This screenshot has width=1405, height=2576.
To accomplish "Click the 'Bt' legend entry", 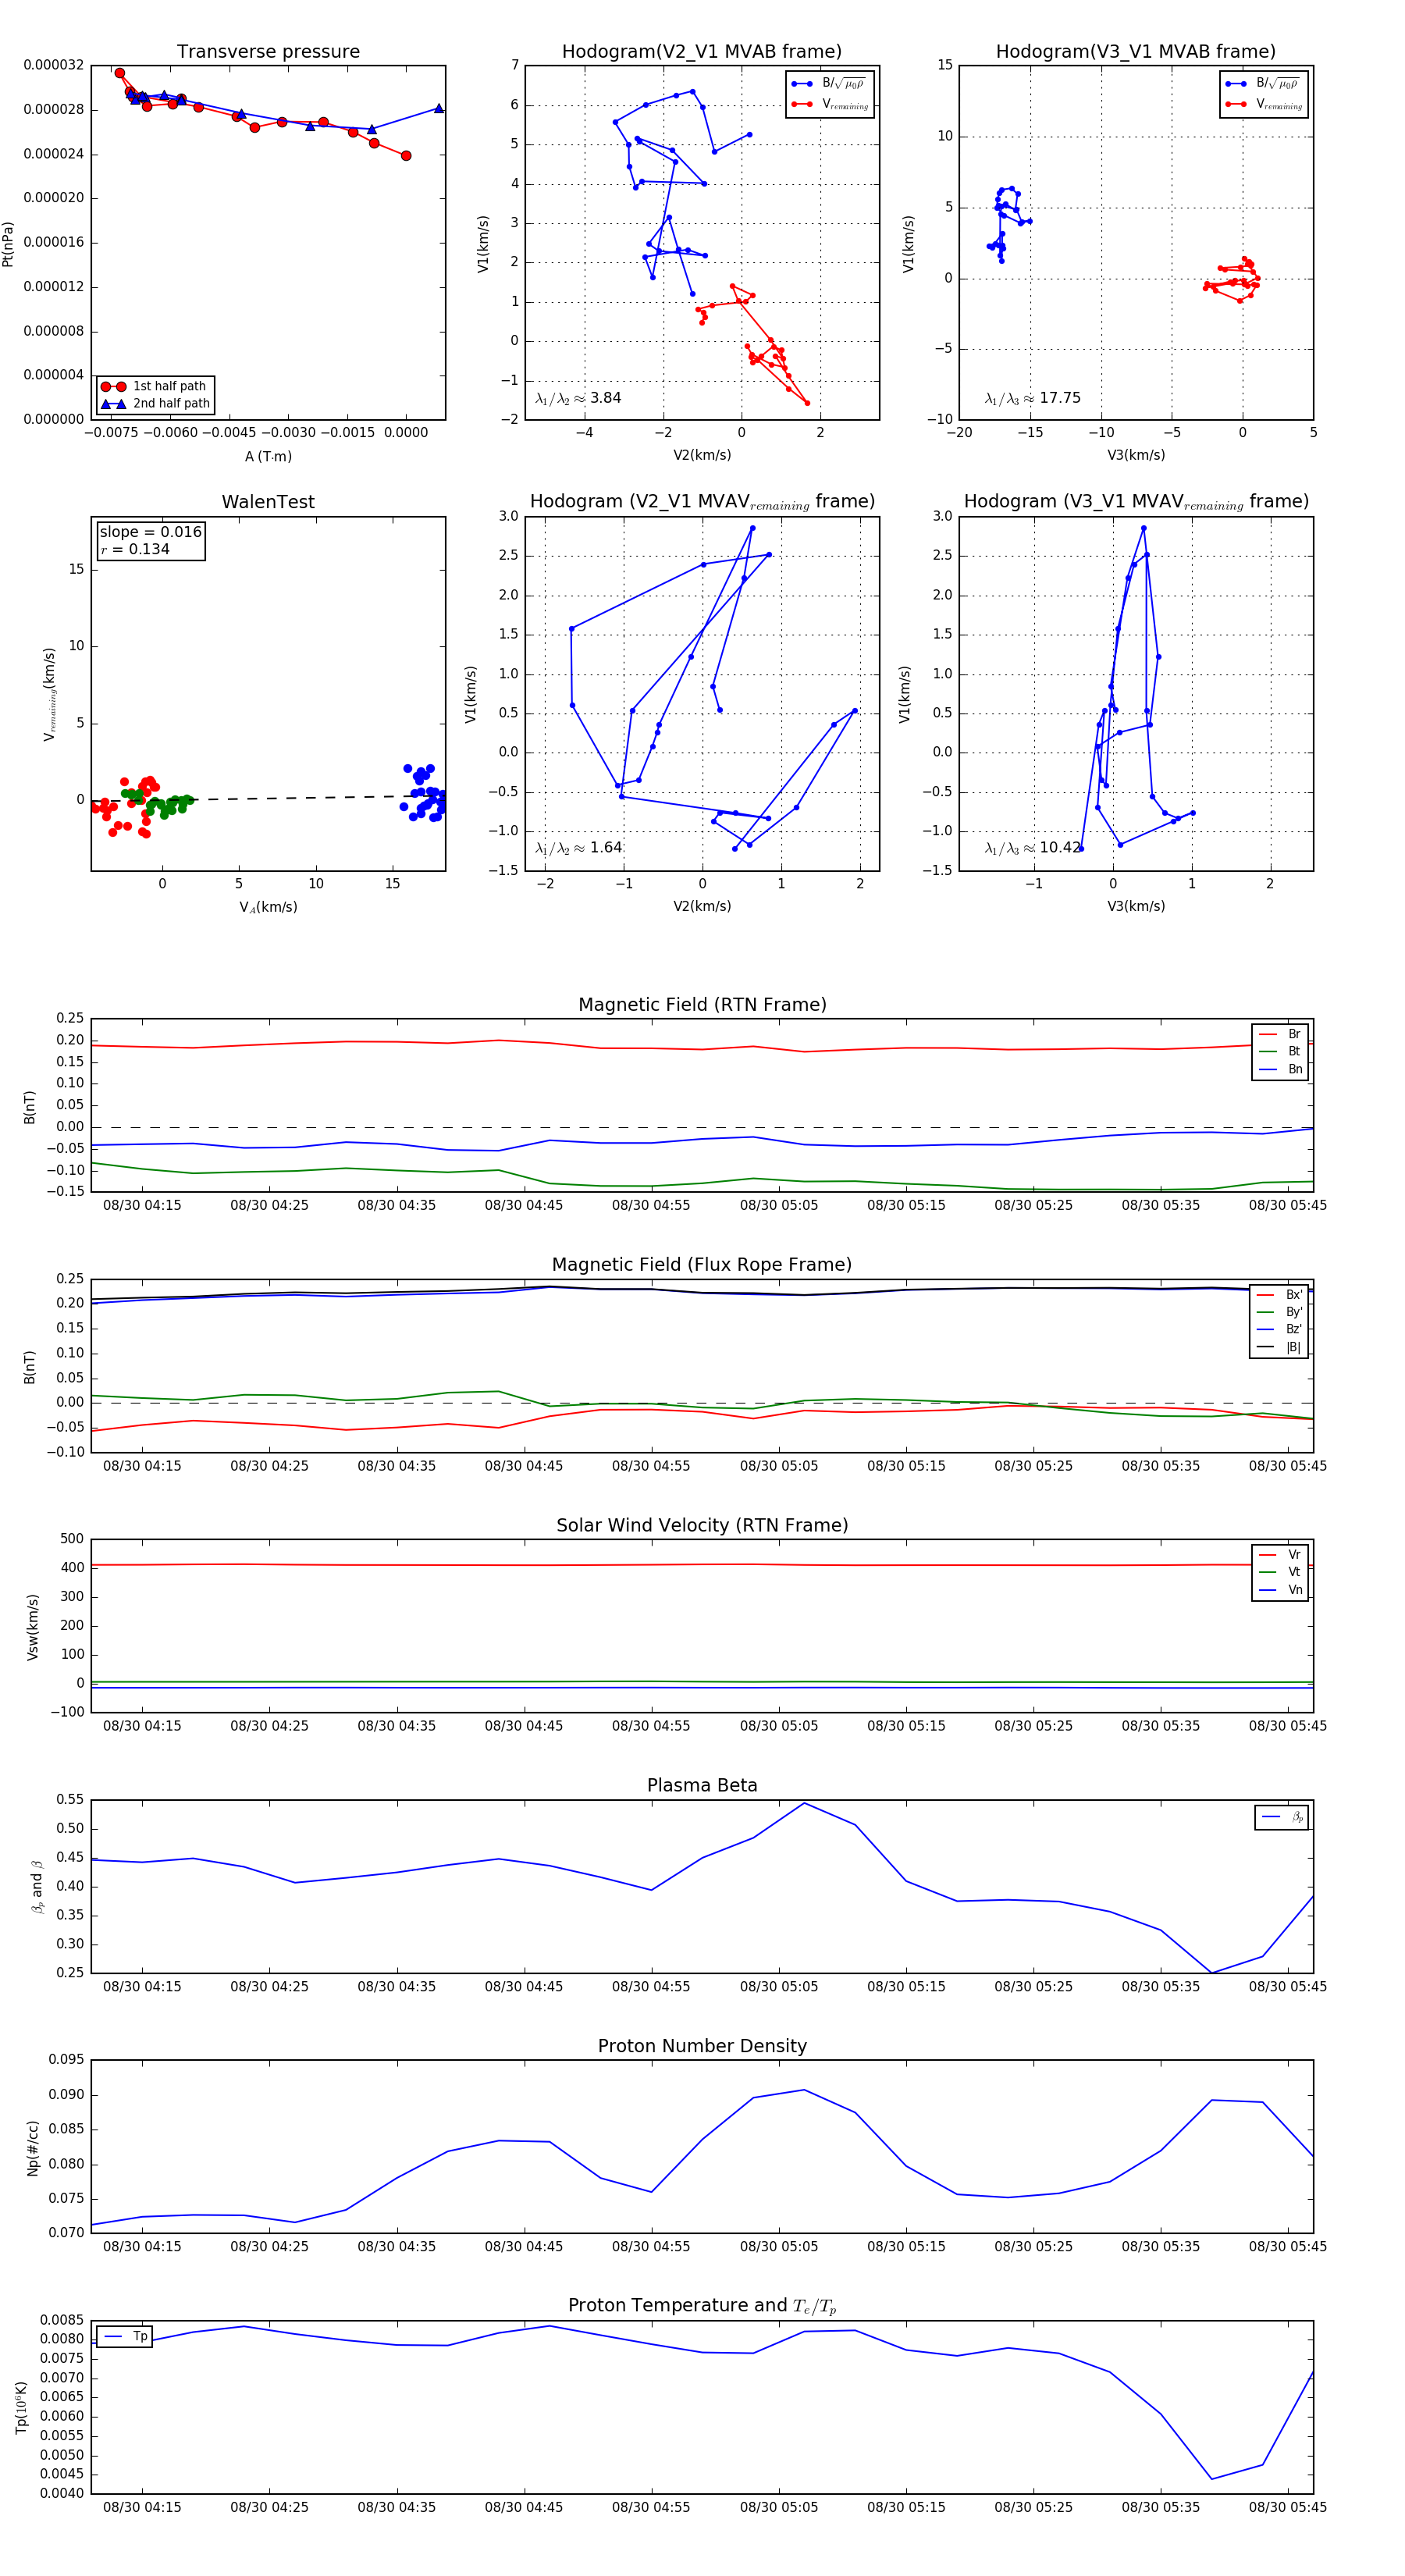I will [x=1280, y=1052].
